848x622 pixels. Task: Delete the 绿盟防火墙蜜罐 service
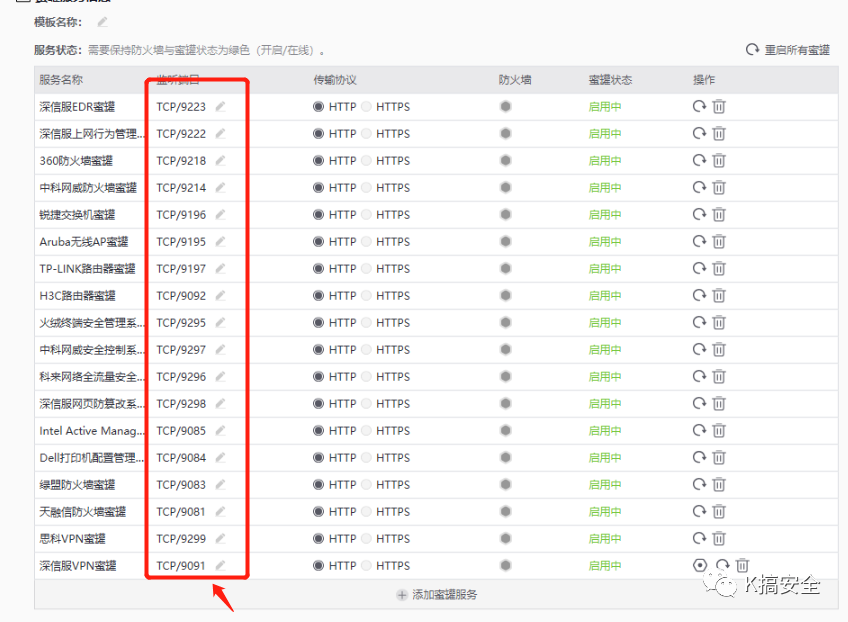(x=719, y=485)
